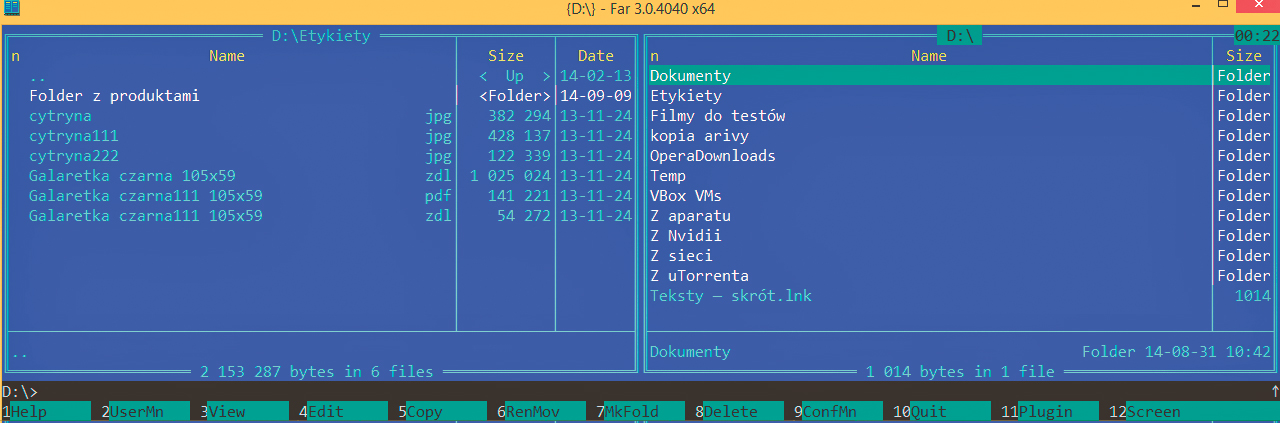Click Copy in the bottom key bar
Image resolution: width=1280 pixels, height=423 pixels.
pos(445,411)
